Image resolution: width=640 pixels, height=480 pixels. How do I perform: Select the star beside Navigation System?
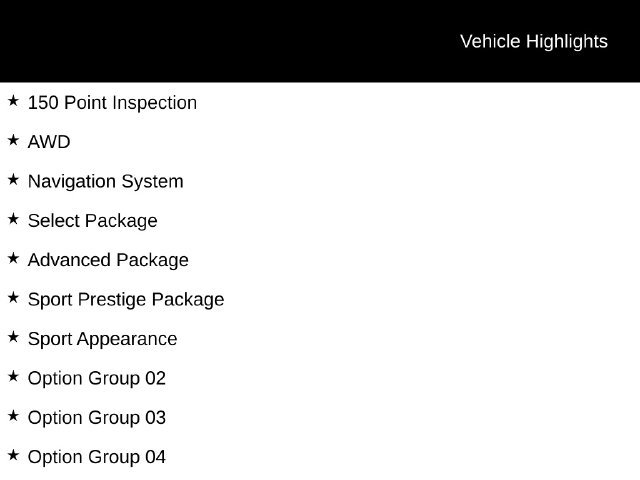point(13,180)
